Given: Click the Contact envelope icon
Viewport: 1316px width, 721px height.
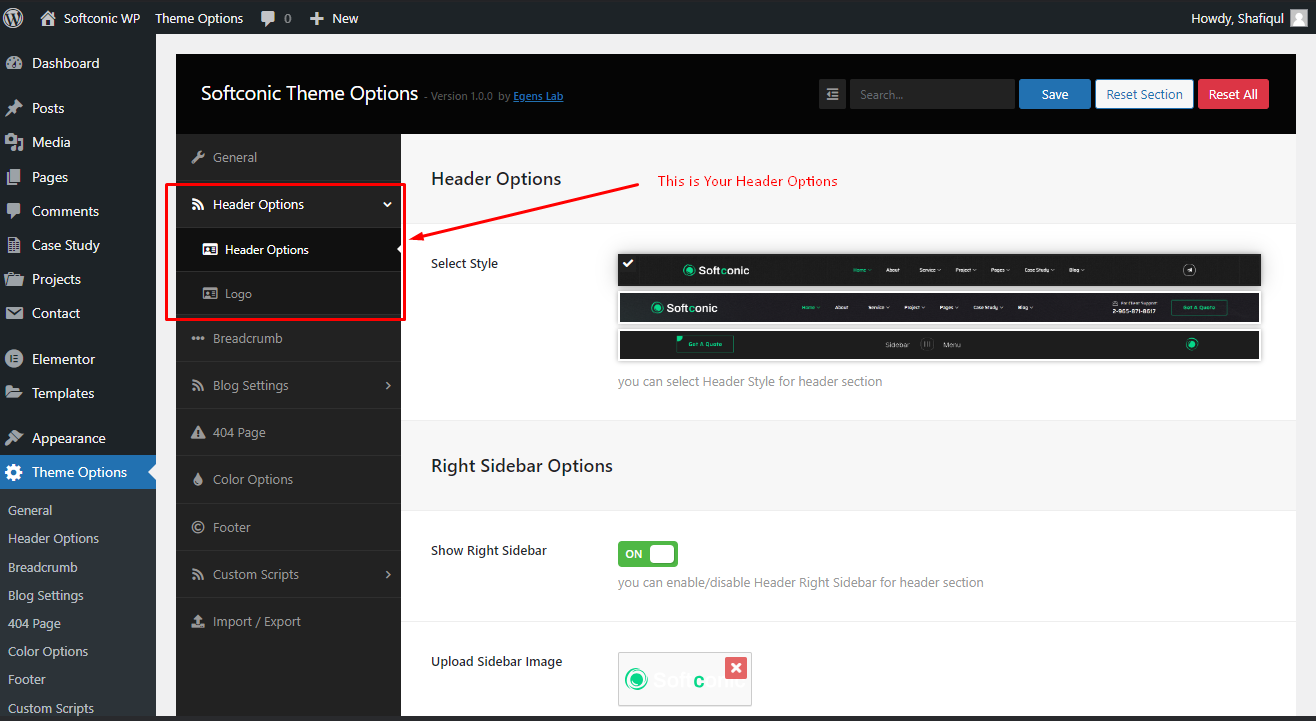Looking at the screenshot, I should [14, 313].
